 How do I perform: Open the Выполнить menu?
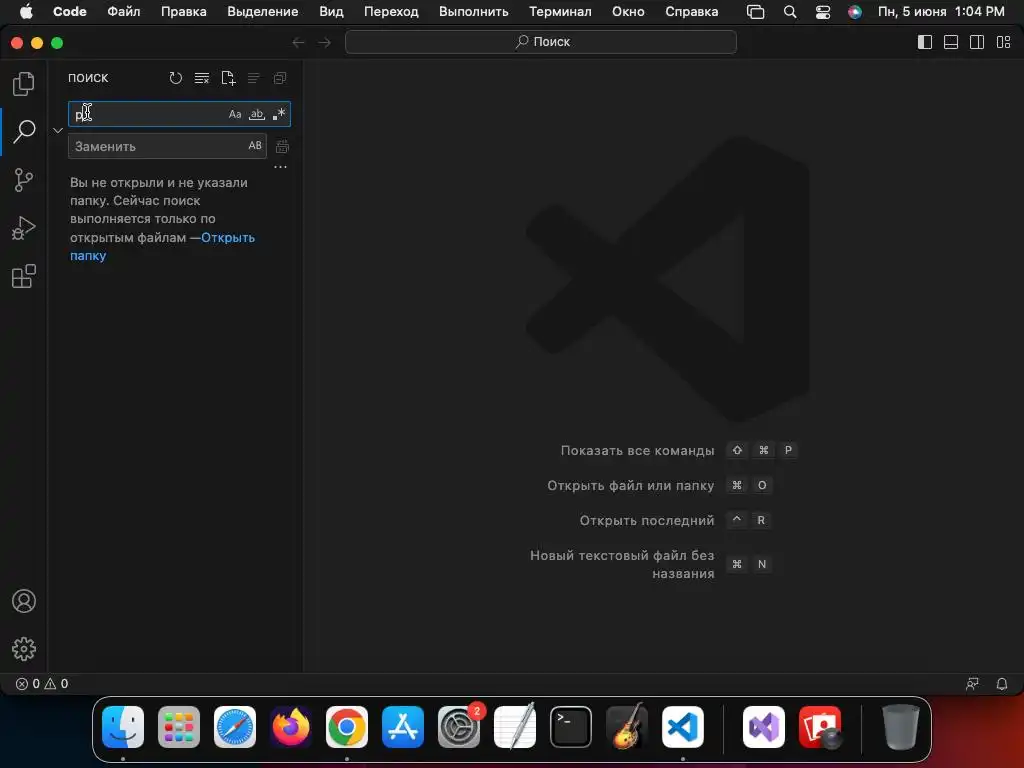tap(473, 11)
